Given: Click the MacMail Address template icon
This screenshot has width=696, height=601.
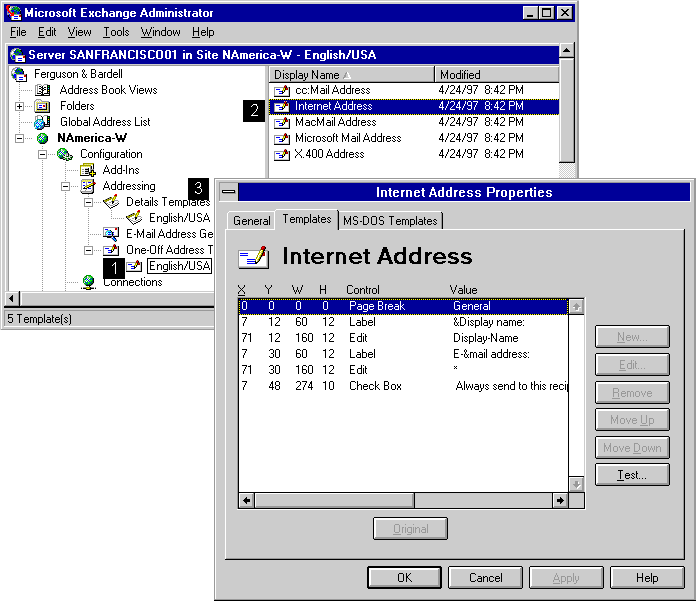Looking at the screenshot, I should (282, 123).
